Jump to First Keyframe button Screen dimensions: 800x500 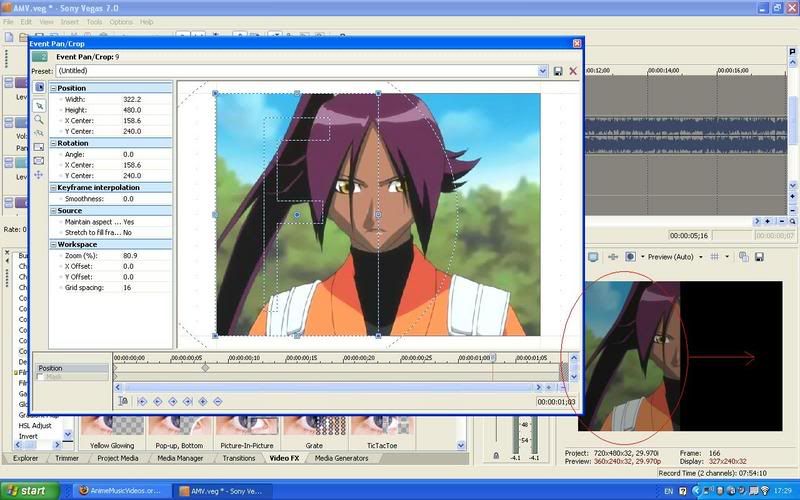pos(142,402)
